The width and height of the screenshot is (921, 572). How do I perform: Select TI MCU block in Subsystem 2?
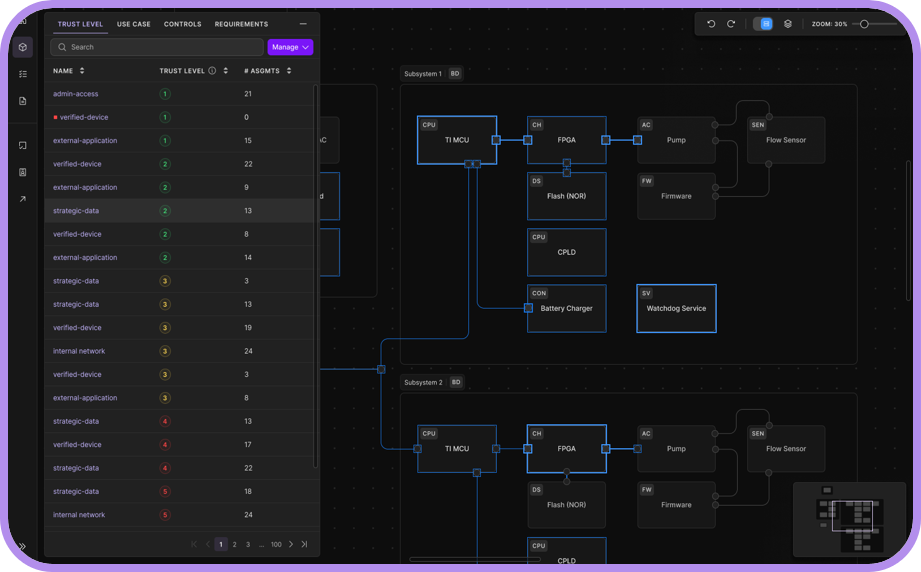(457, 449)
